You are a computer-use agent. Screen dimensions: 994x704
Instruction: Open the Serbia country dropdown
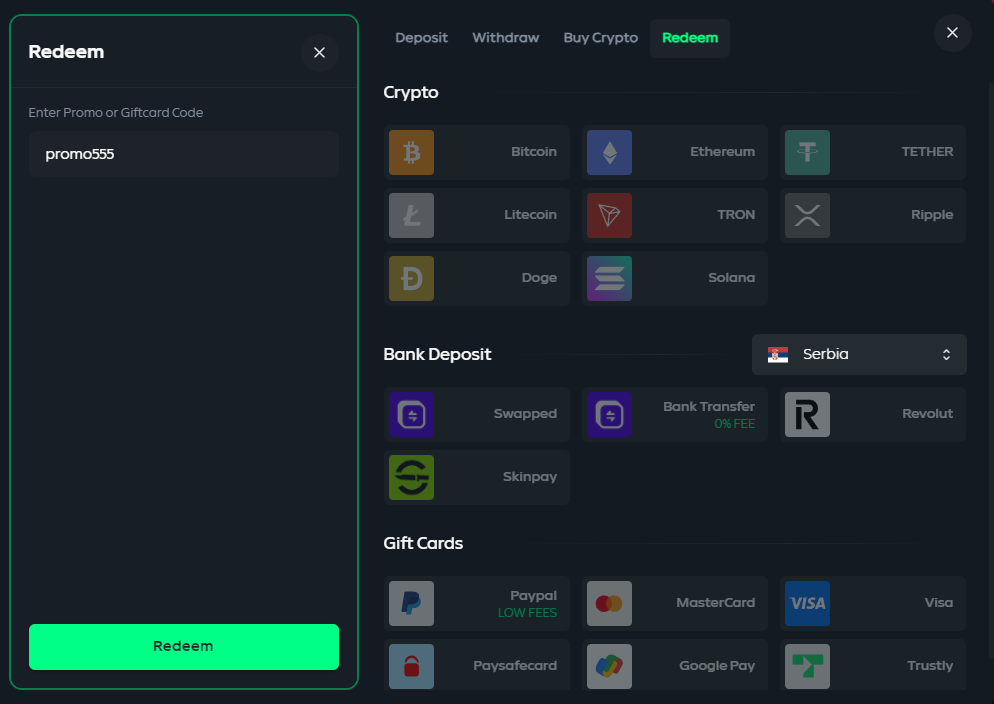859,354
